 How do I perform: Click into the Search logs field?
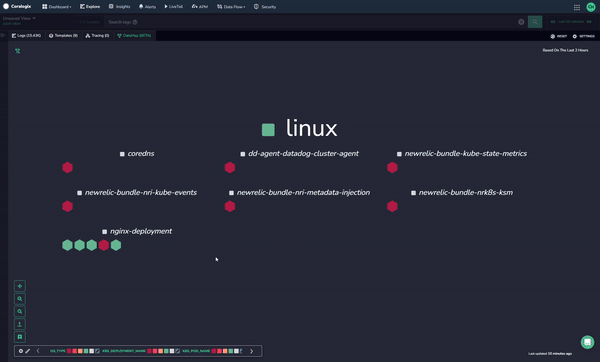pyautogui.click(x=310, y=22)
